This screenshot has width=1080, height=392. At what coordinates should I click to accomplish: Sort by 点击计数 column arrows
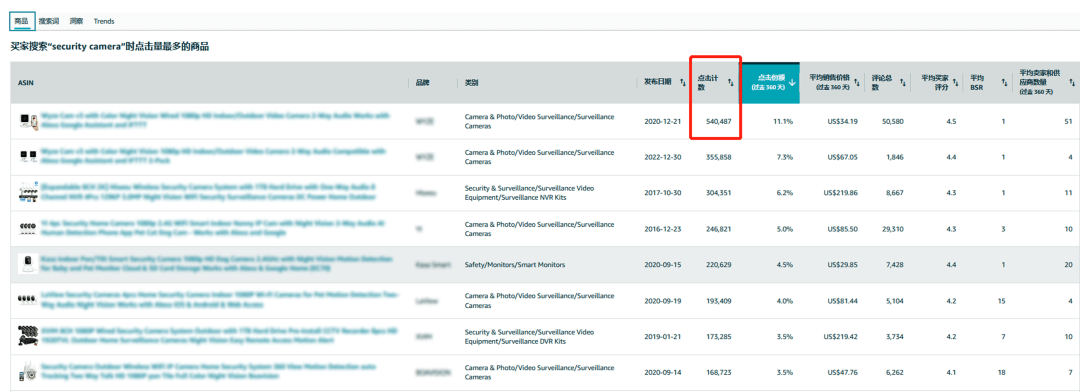(x=730, y=83)
